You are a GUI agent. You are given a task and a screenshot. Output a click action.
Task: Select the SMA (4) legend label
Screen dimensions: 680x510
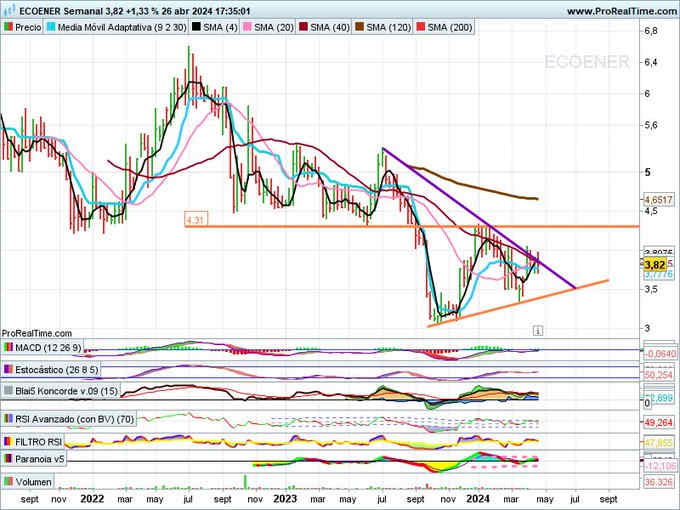(220, 27)
